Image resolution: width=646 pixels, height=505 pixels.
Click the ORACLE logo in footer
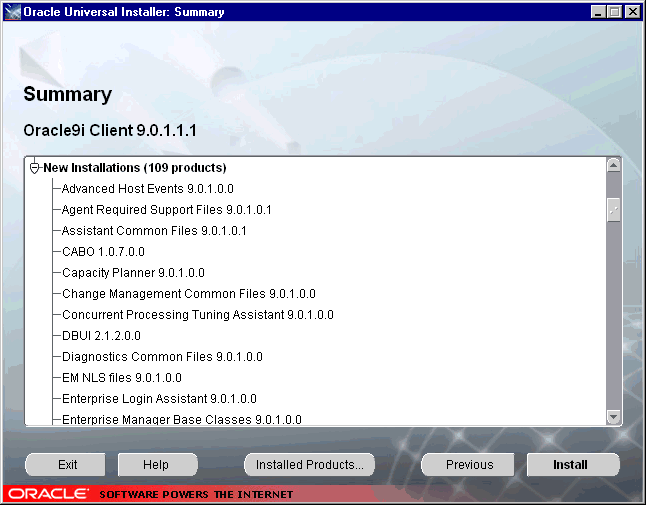click(48, 494)
